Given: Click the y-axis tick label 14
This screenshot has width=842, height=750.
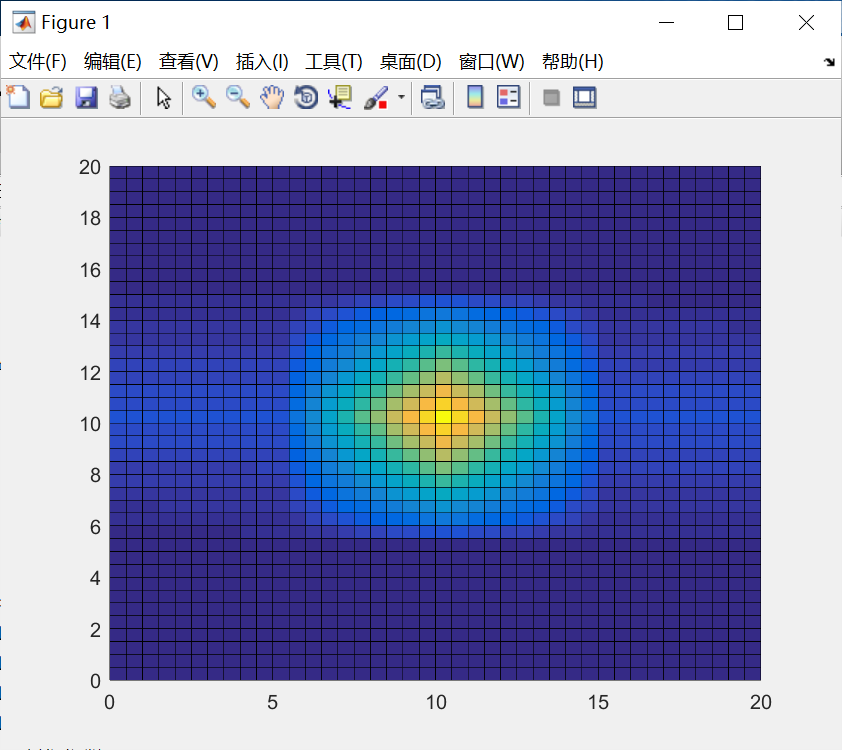Looking at the screenshot, I should click(x=90, y=322).
